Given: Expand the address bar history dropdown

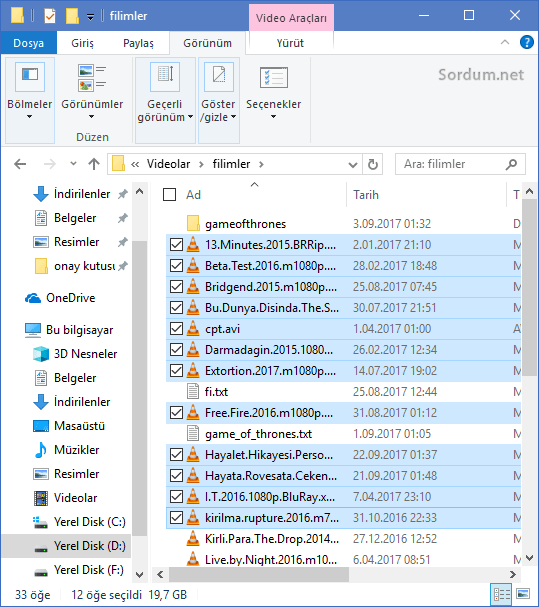Looking at the screenshot, I should 353,165.
